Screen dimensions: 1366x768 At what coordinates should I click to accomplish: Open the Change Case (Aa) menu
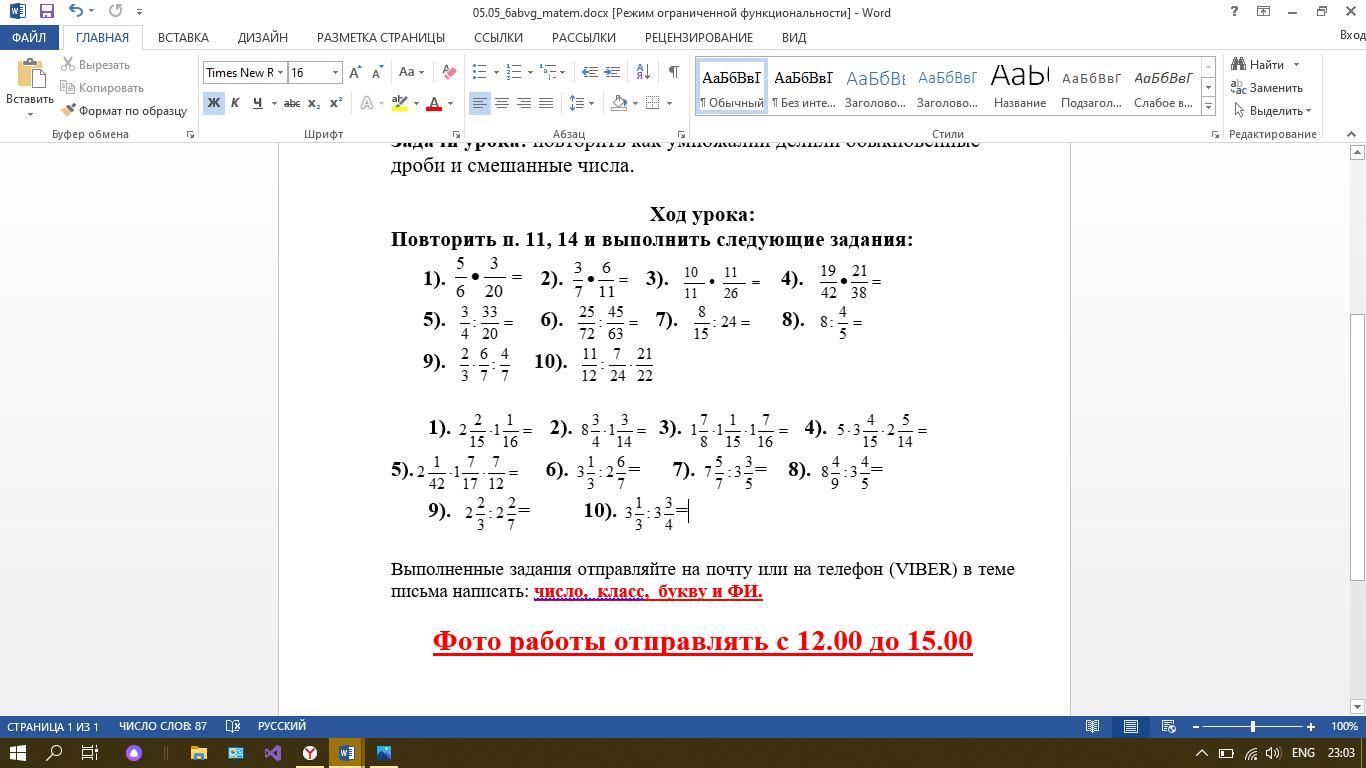click(x=410, y=72)
